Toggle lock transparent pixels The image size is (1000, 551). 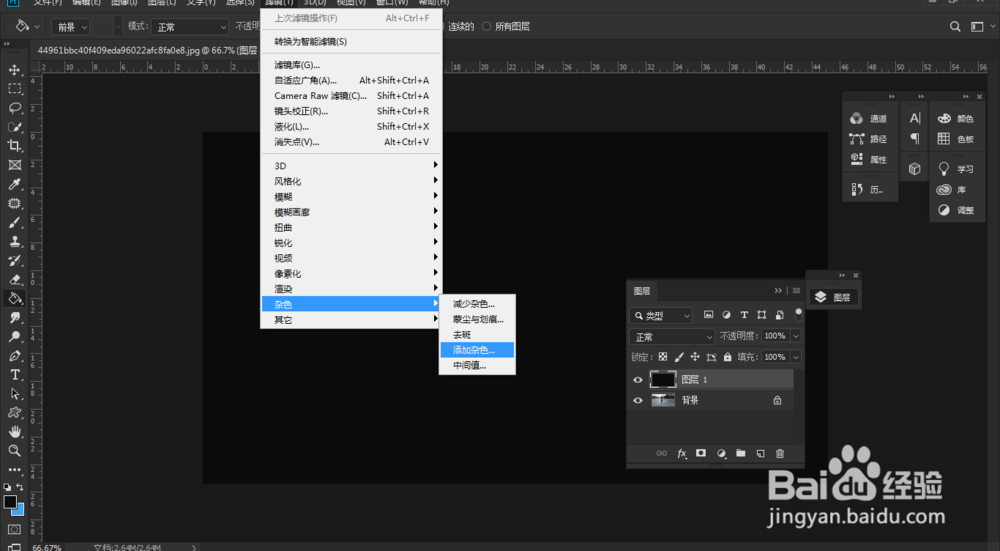663,357
